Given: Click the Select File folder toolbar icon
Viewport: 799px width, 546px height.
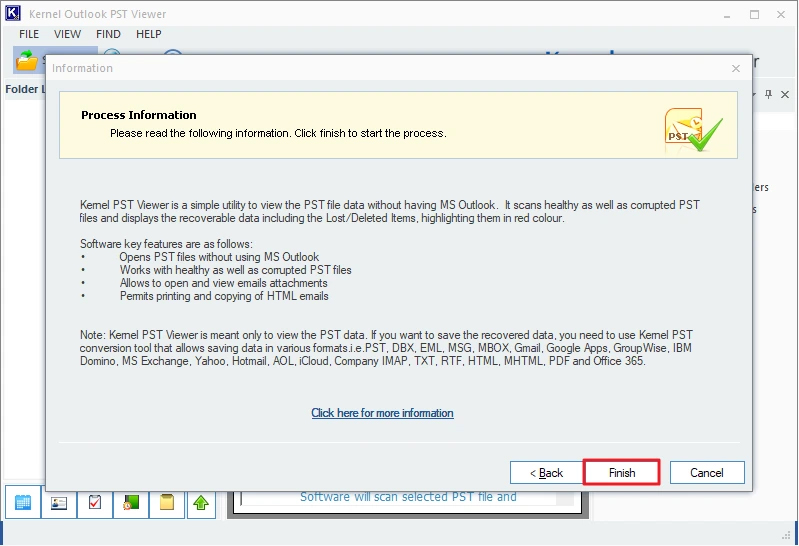Looking at the screenshot, I should click(x=27, y=61).
